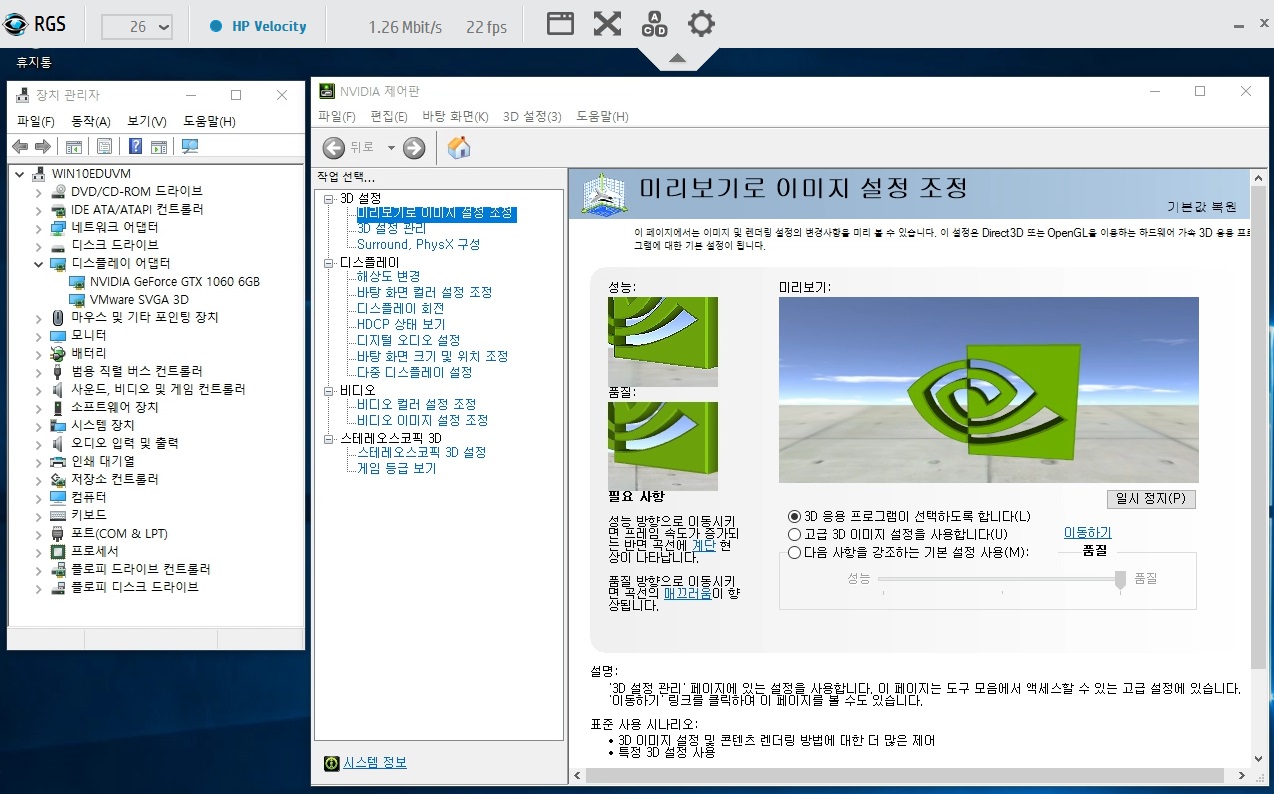Click the NVIDIA GeForce GTX 1060 6GB adapter icon
The width and height of the screenshot is (1274, 794).
(76, 281)
